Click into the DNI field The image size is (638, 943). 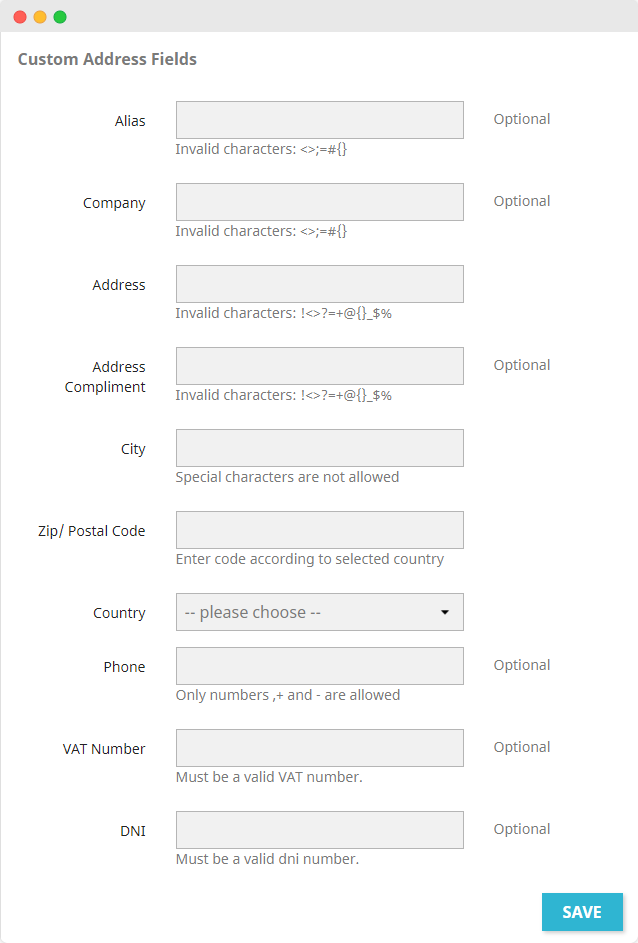pos(319,830)
